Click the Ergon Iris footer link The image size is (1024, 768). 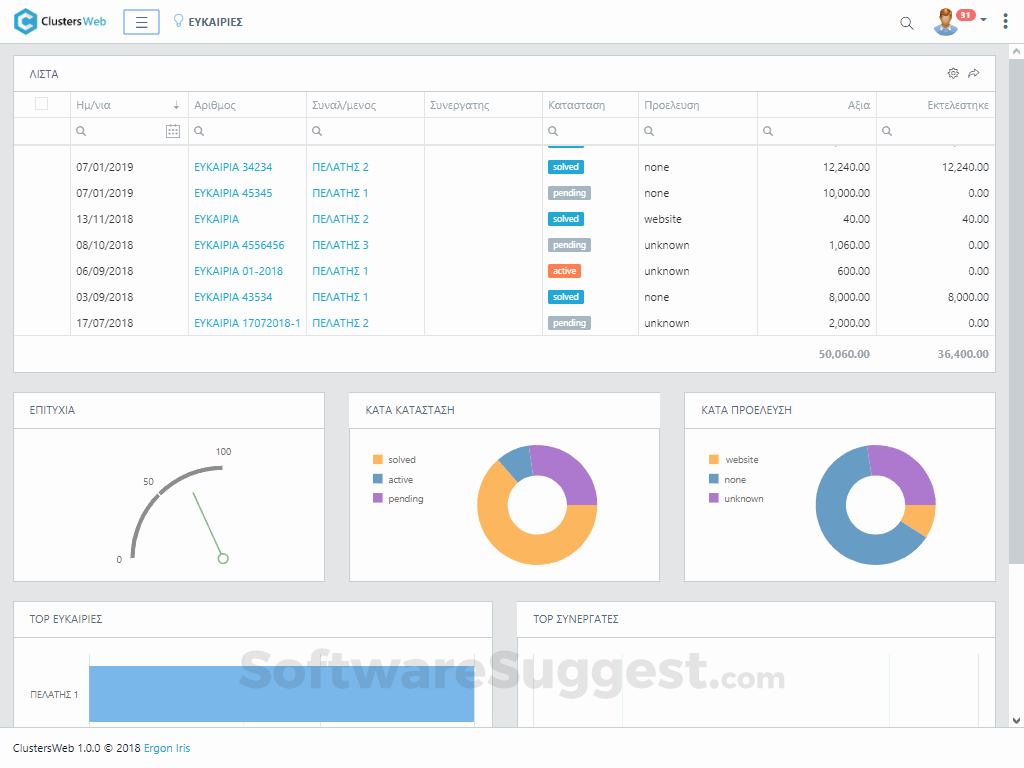(166, 747)
